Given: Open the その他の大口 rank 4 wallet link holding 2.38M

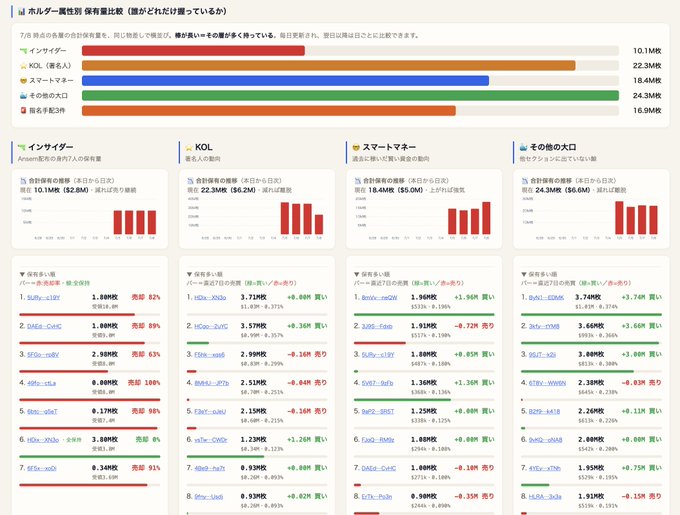Looking at the screenshot, I should tap(547, 383).
